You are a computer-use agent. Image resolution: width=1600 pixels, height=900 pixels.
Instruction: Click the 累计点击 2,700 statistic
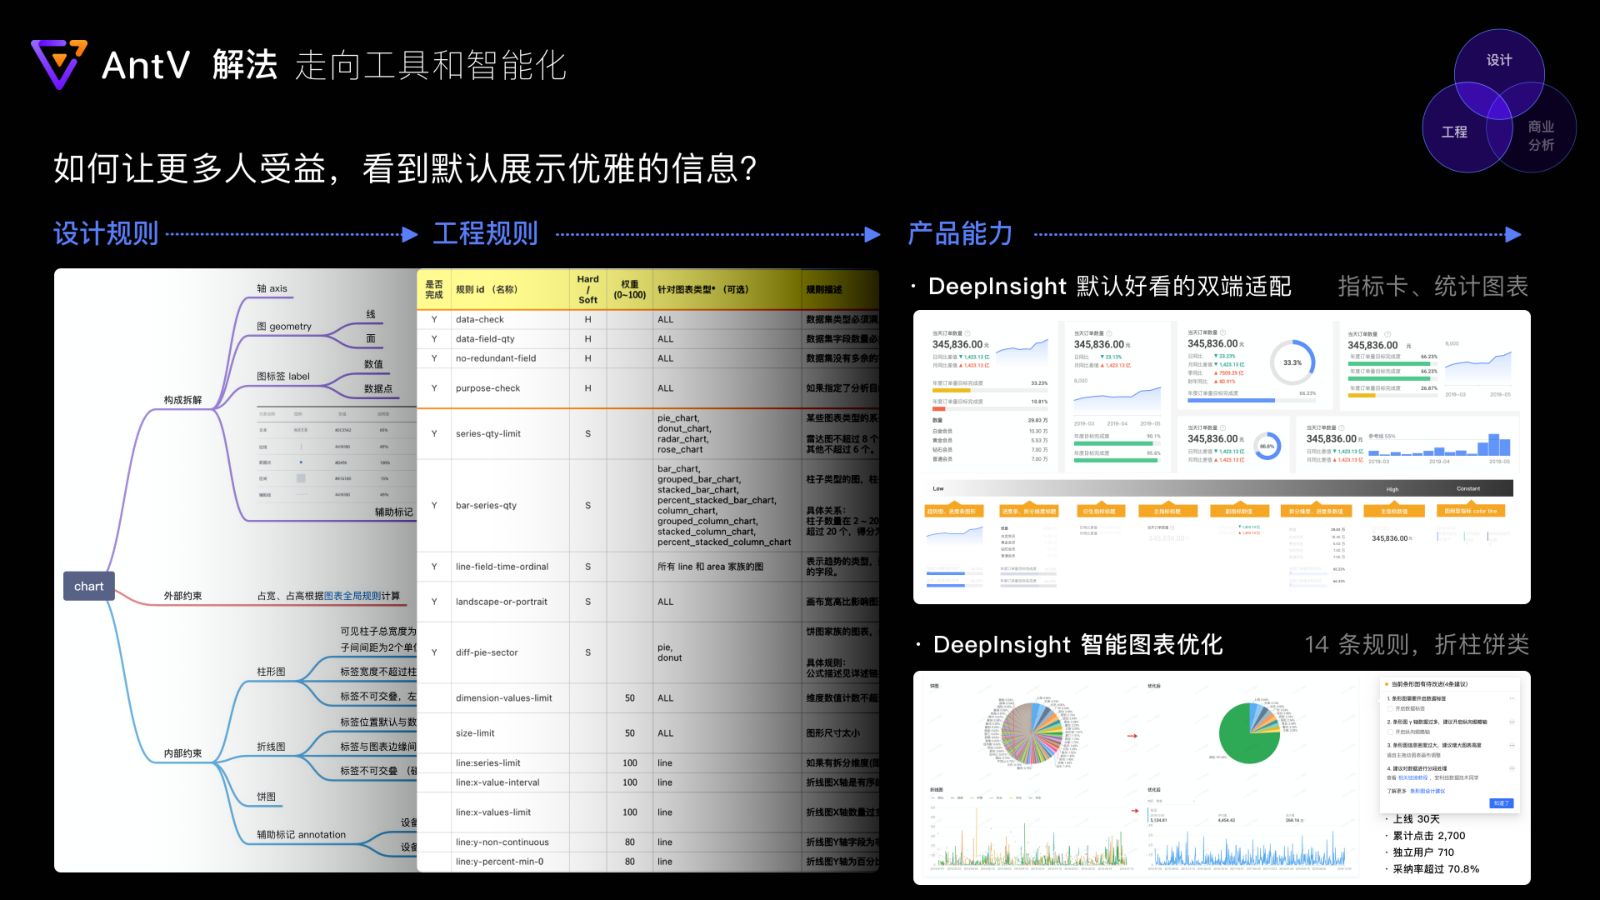(1428, 836)
